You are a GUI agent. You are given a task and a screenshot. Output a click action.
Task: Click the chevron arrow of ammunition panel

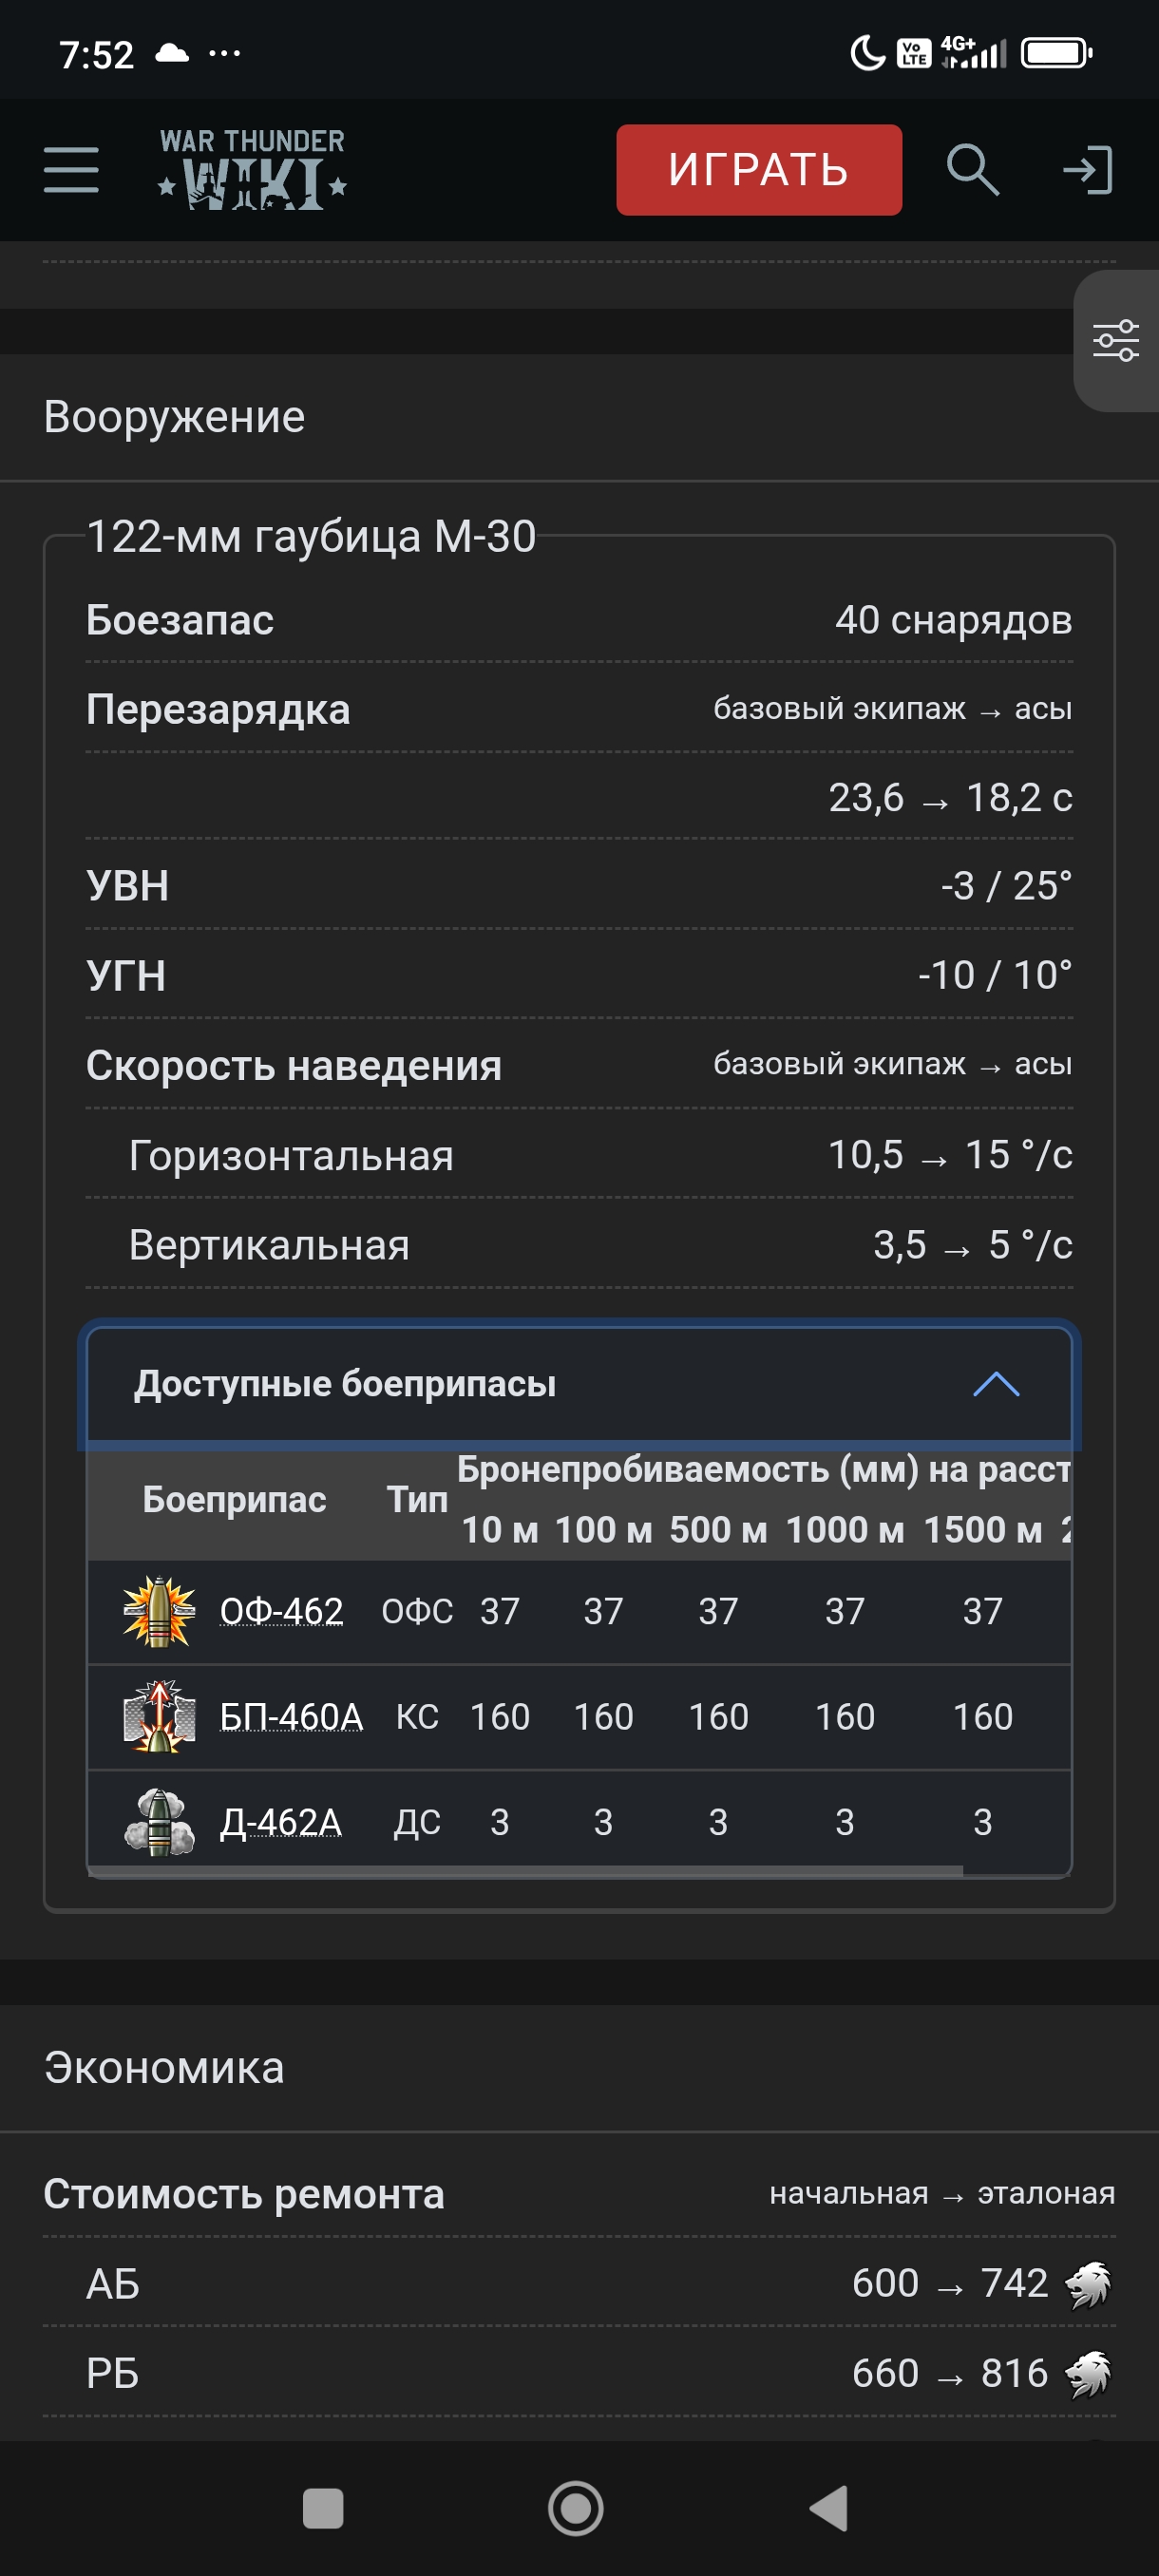point(996,1384)
